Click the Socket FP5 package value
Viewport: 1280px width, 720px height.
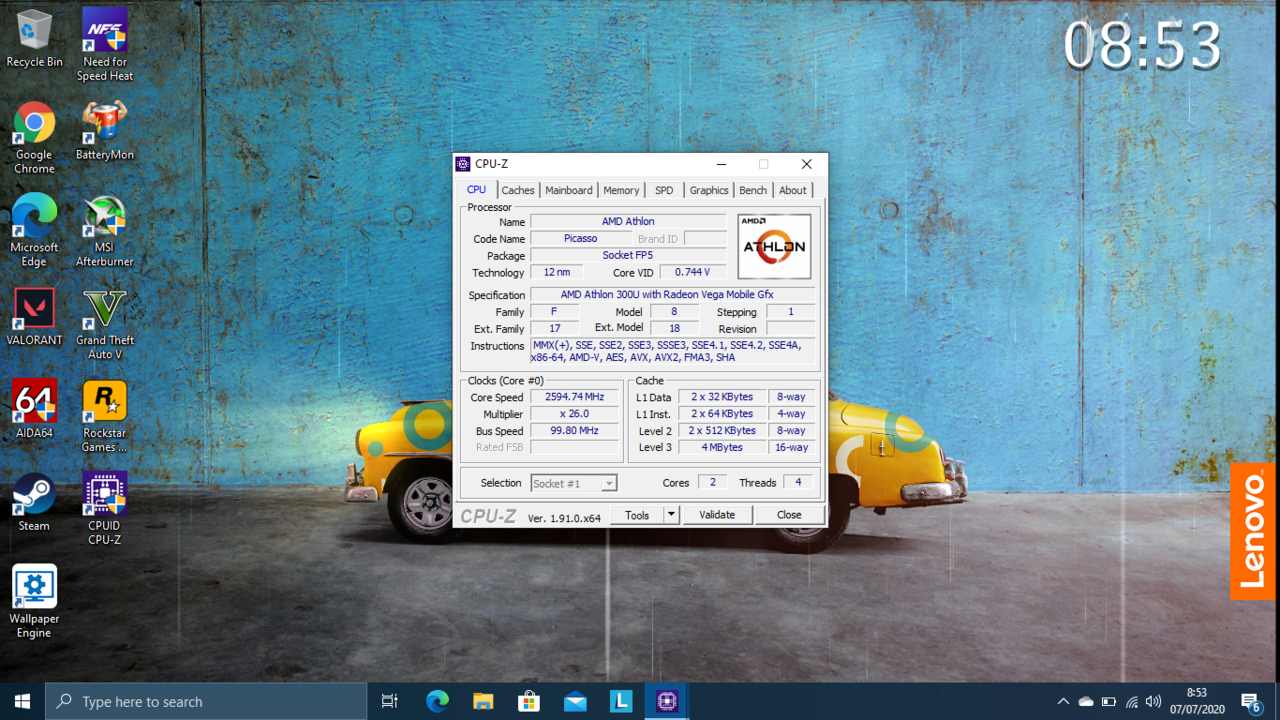pyautogui.click(x=628, y=256)
